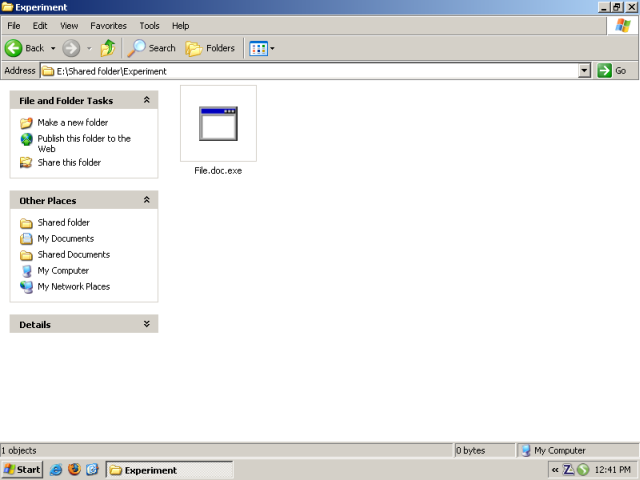Click the Experiment taskbar button
640x480 pixels.
pos(169,470)
